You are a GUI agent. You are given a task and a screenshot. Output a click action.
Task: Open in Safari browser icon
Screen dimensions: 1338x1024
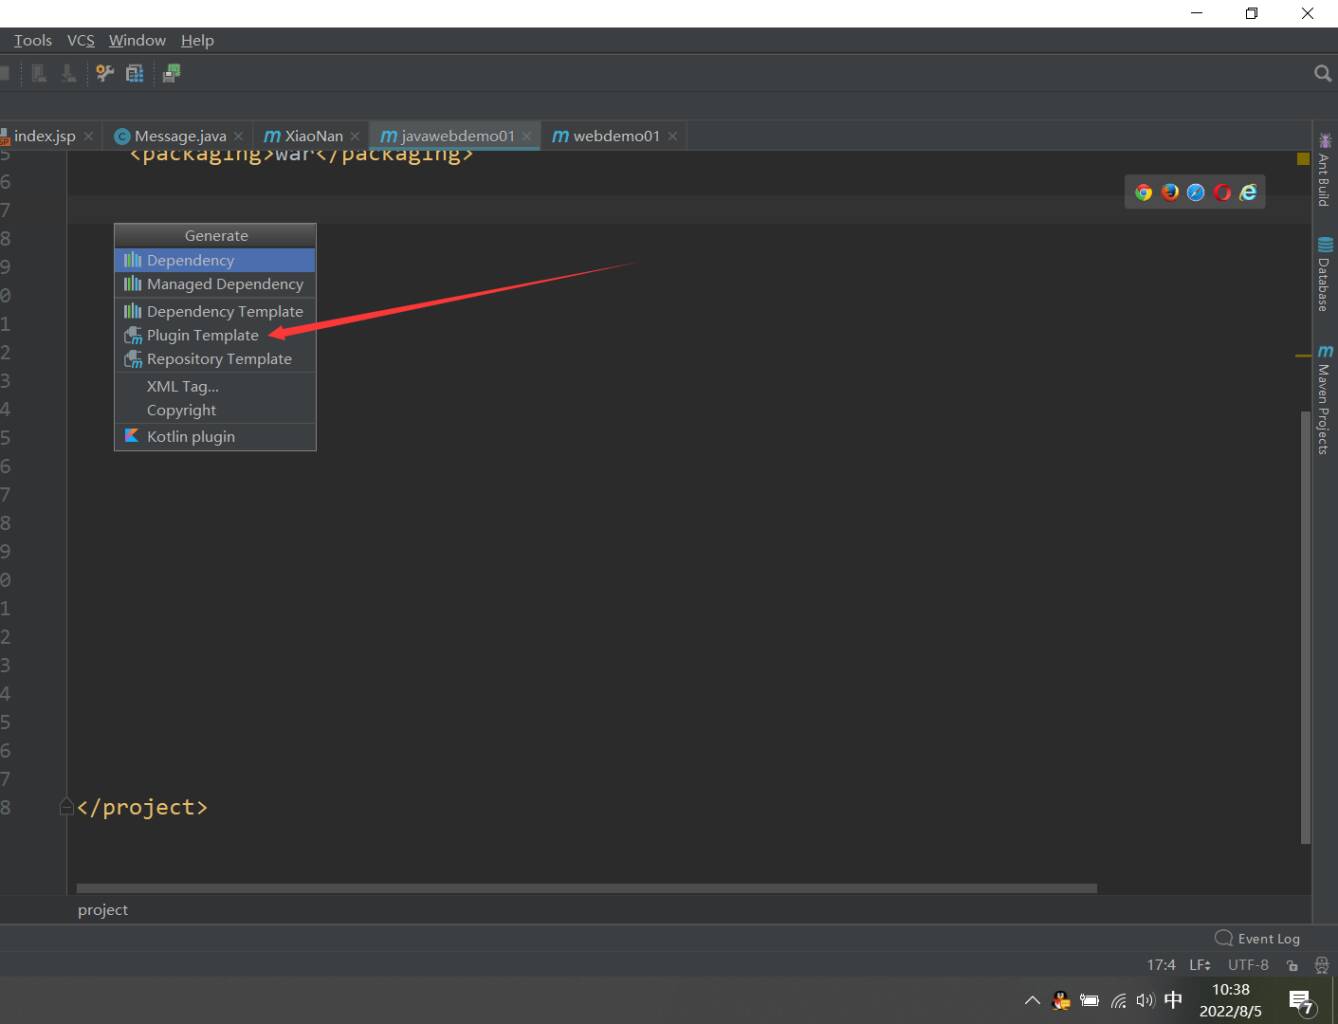pyautogui.click(x=1196, y=193)
